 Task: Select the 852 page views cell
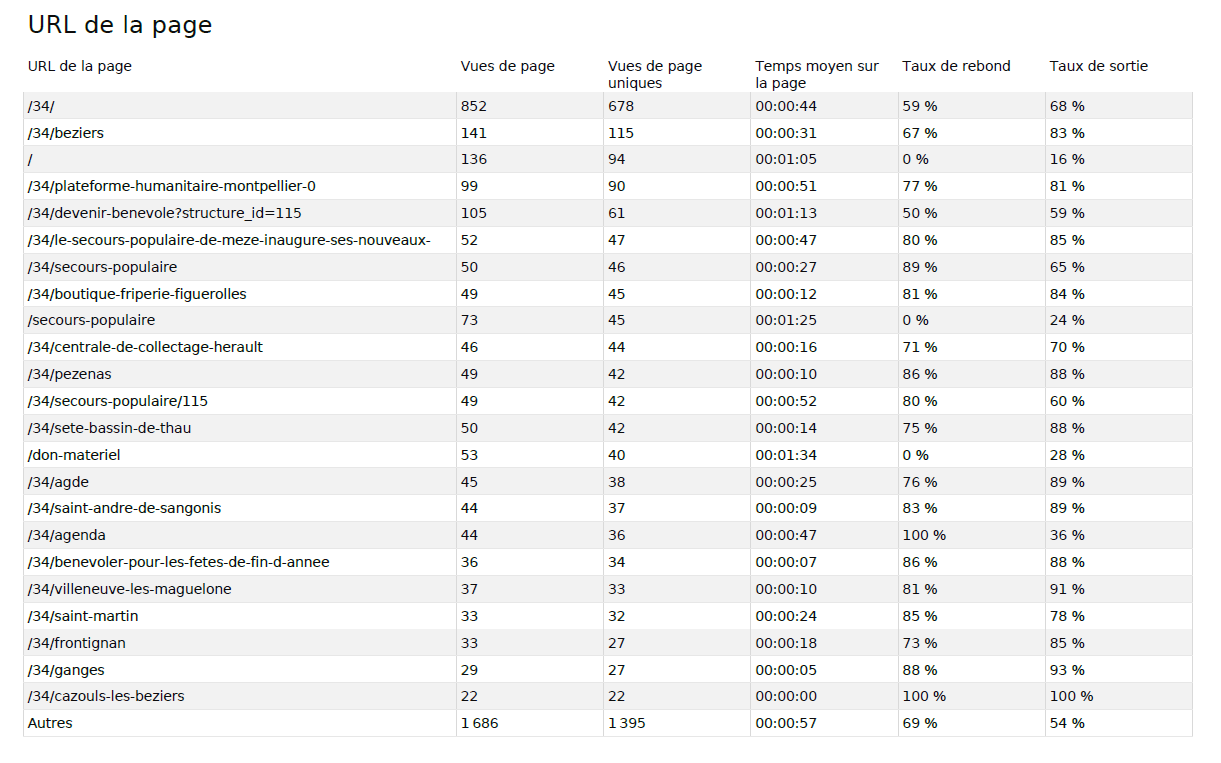pos(473,106)
